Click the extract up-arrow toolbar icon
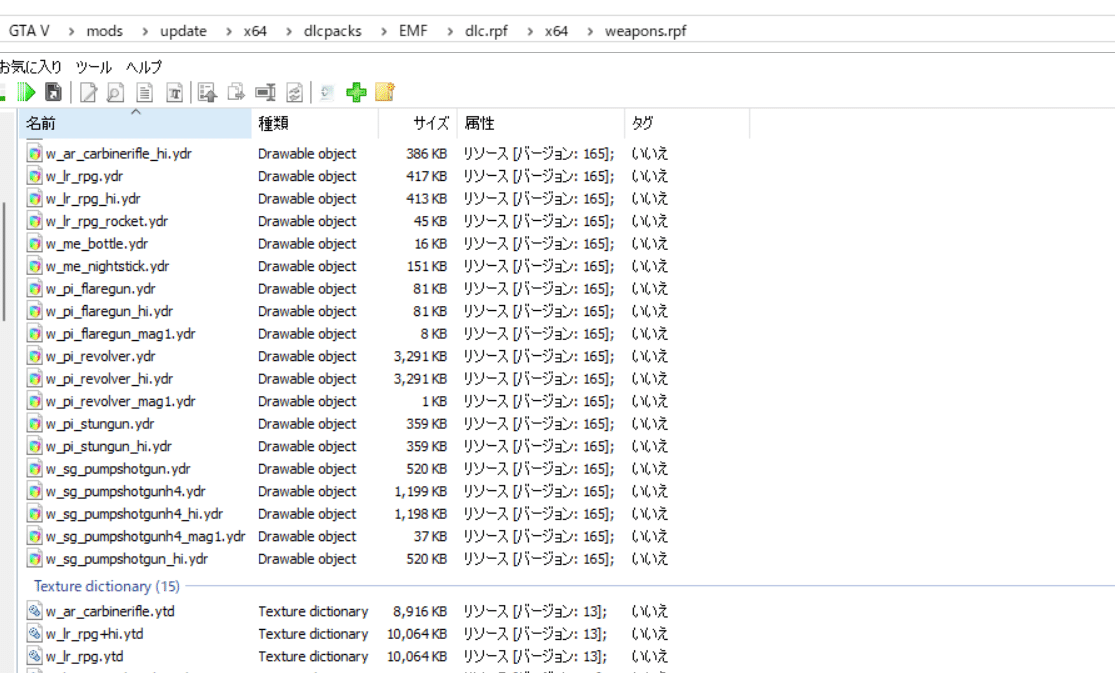The width and height of the screenshot is (1115, 673). (x=208, y=92)
